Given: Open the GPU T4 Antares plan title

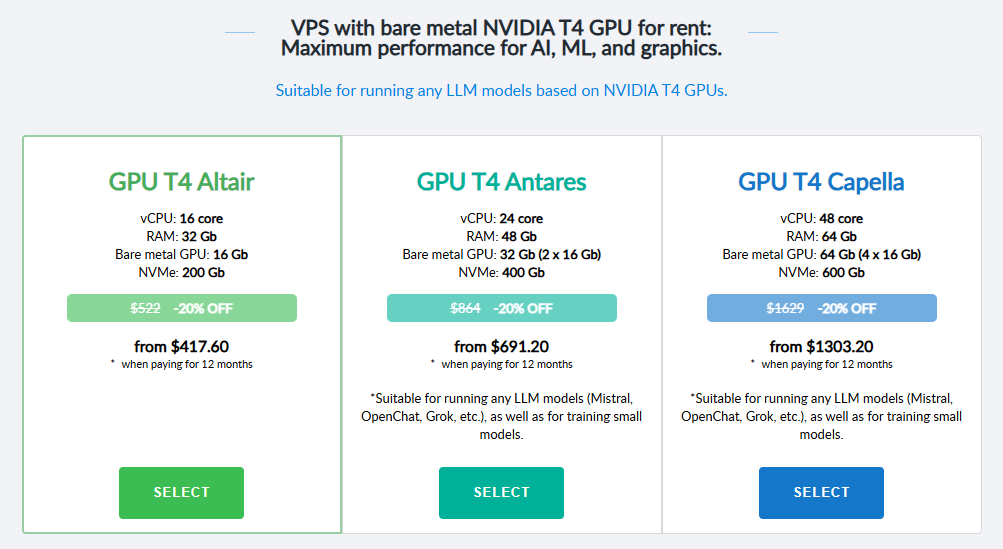Looking at the screenshot, I should click(501, 182).
